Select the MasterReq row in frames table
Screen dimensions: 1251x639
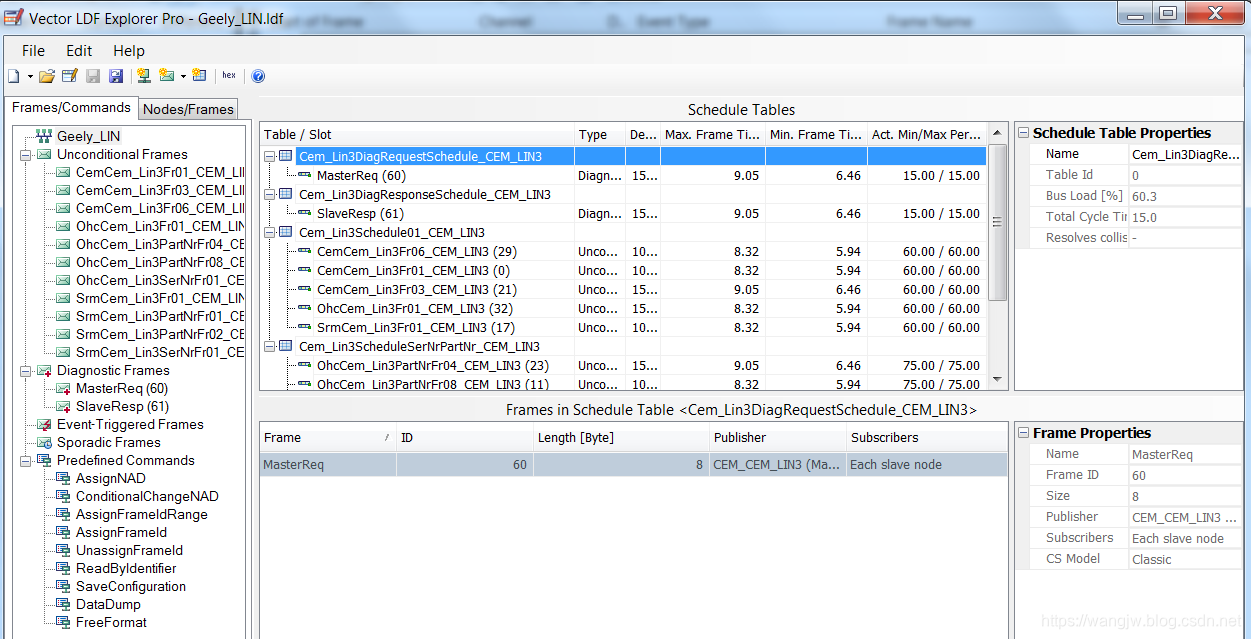(633, 465)
